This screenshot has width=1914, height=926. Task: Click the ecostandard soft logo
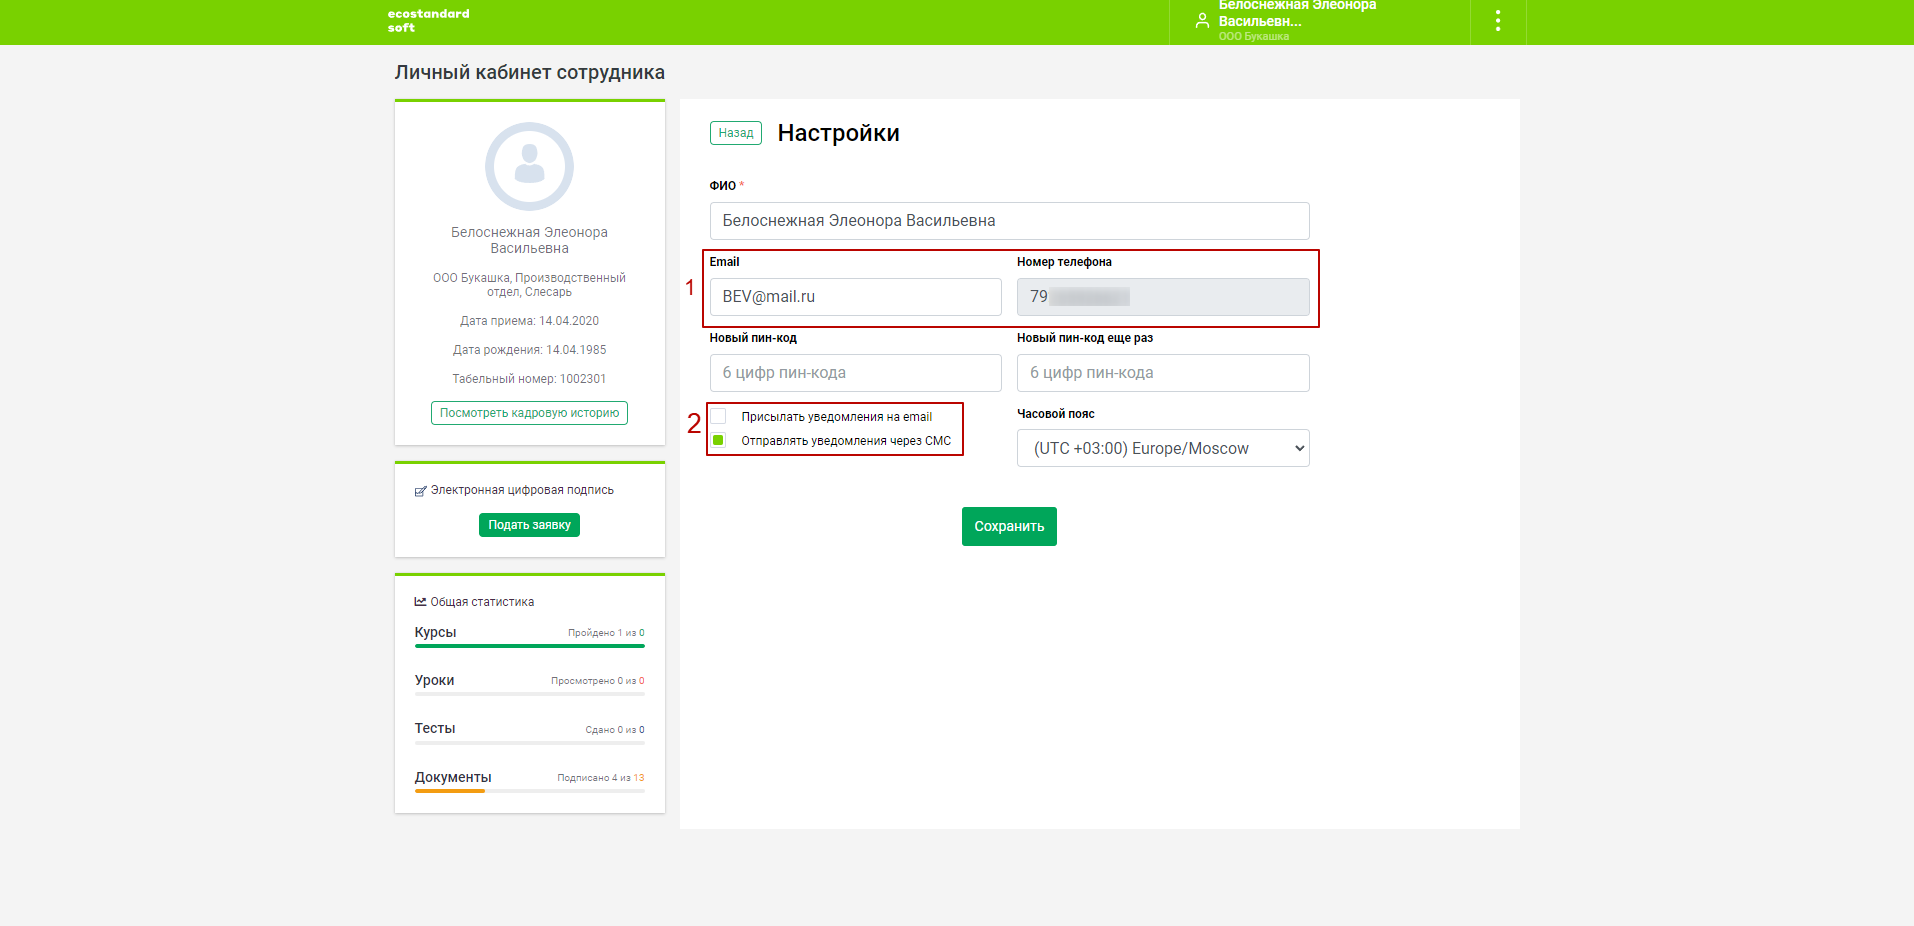tap(428, 21)
